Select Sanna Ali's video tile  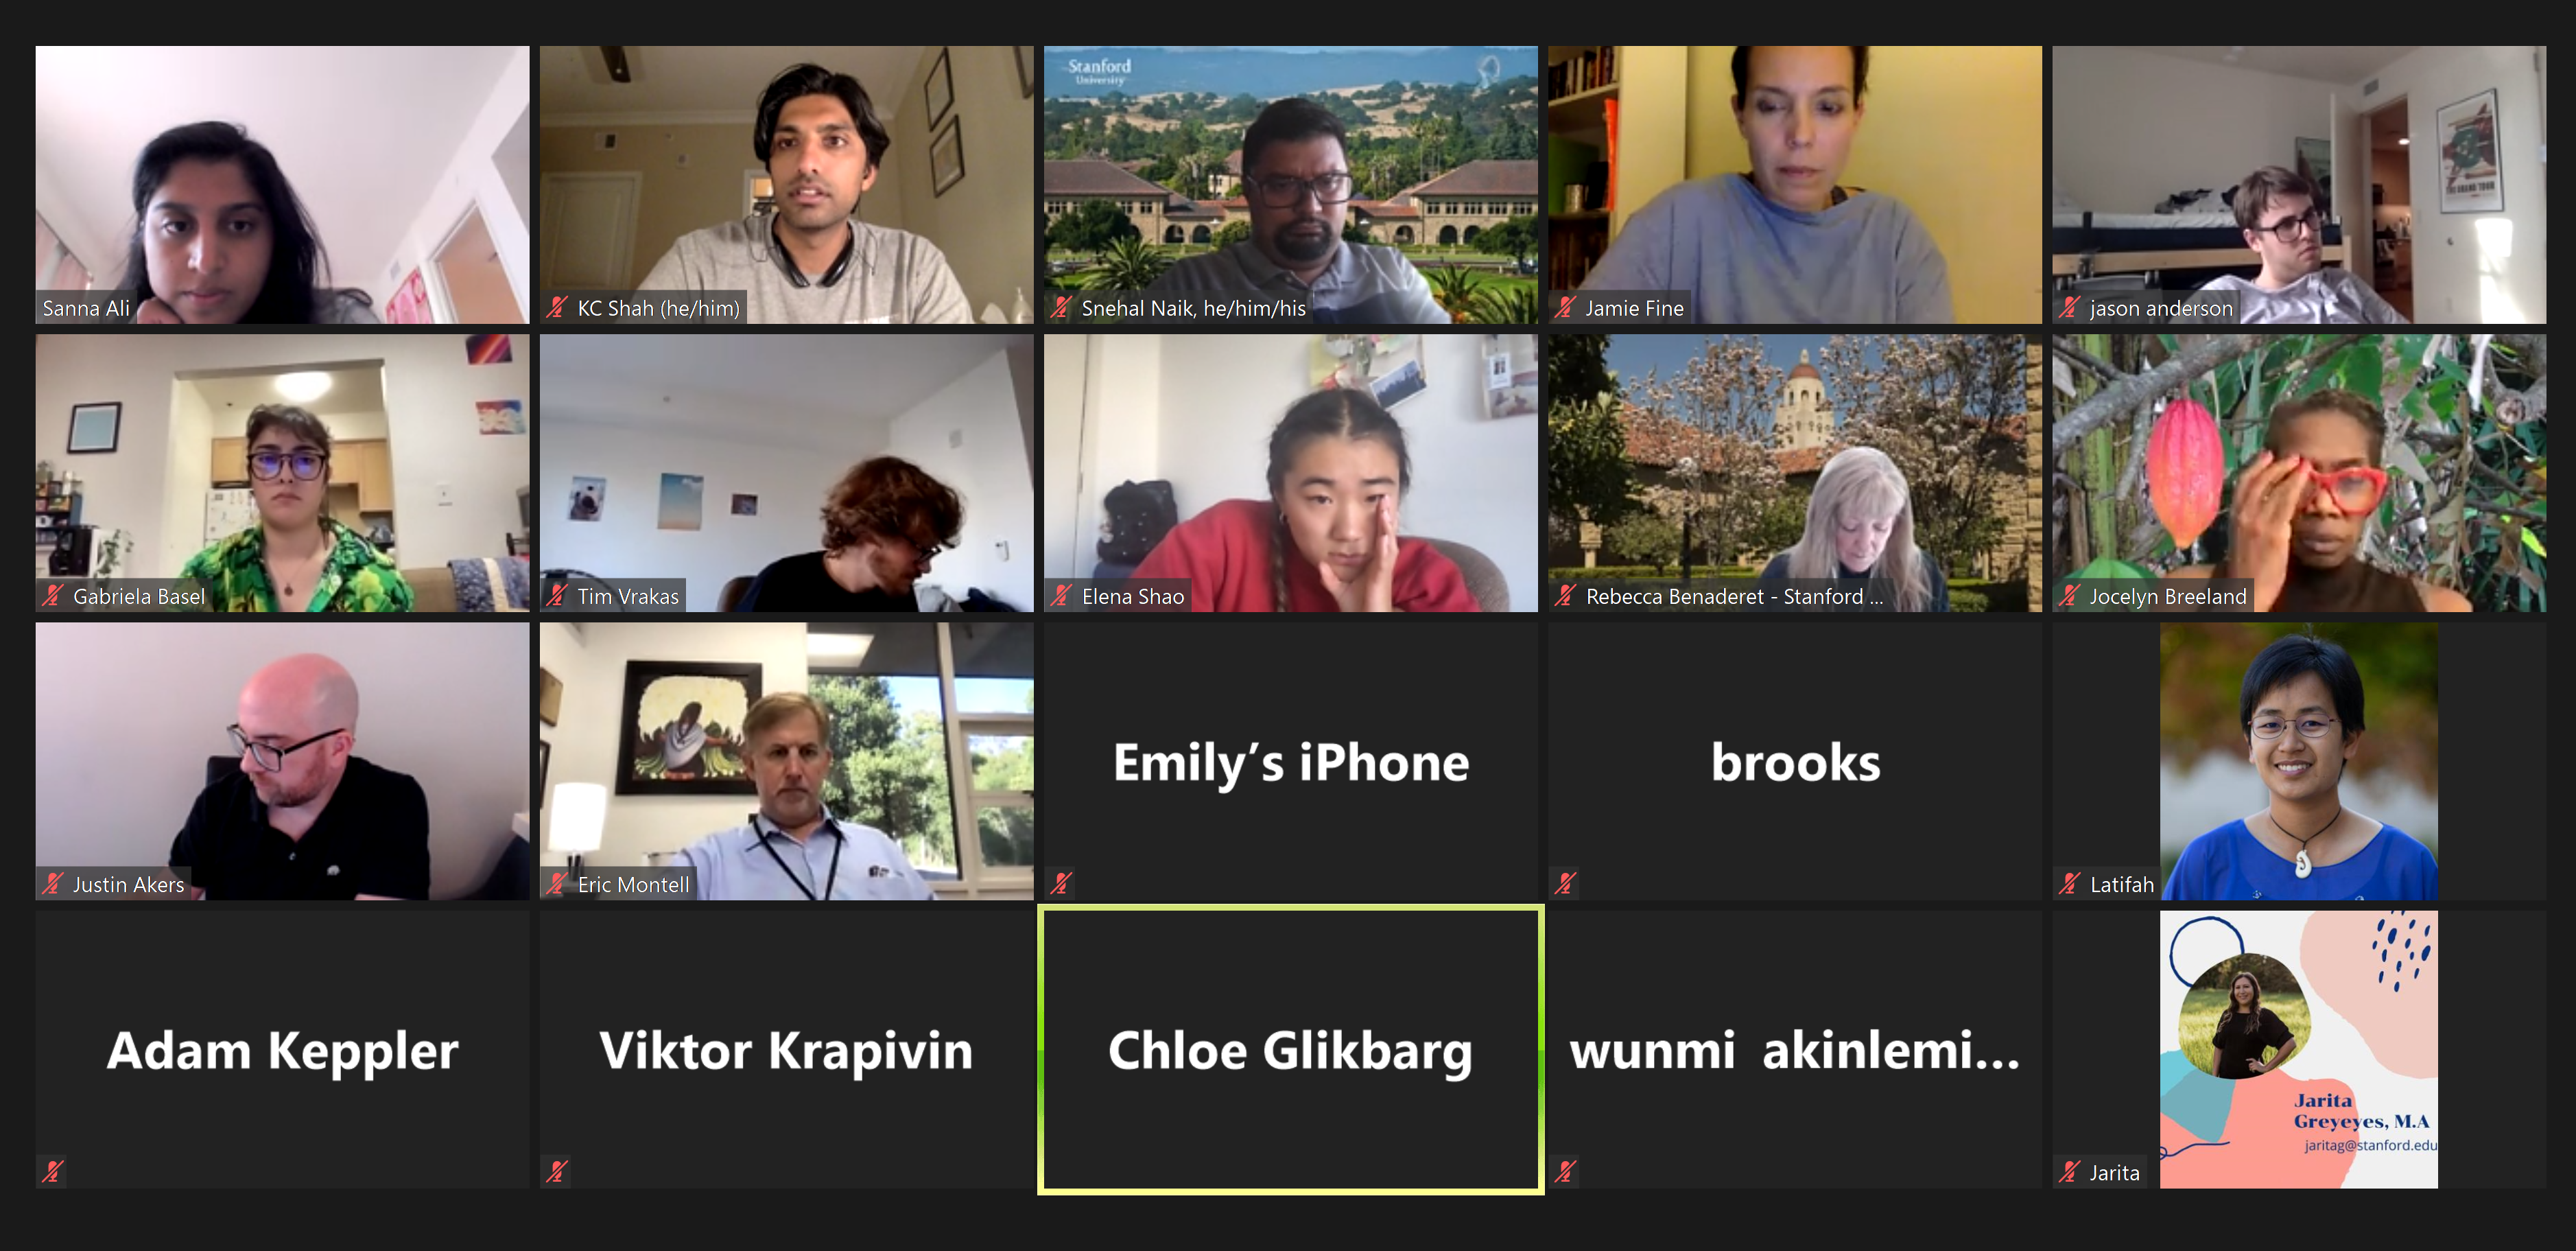click(282, 184)
